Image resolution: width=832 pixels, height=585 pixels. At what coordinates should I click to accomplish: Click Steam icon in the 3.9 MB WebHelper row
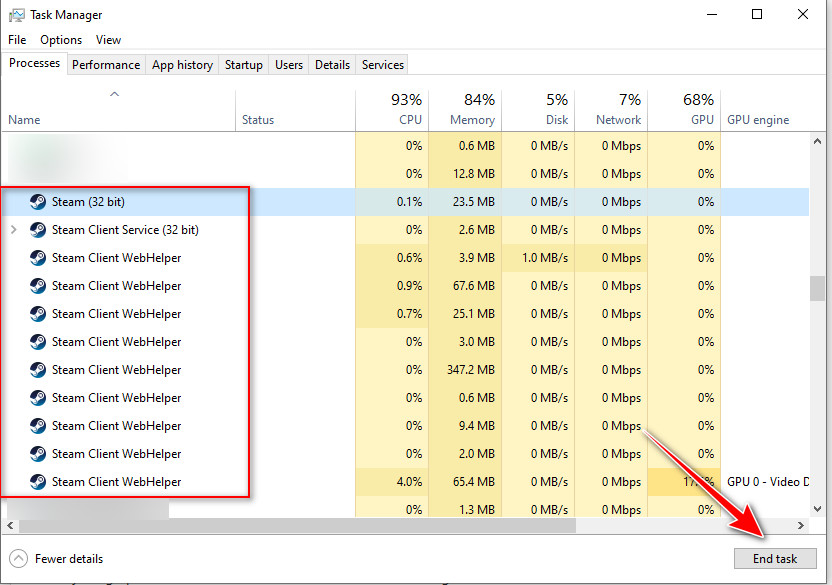point(38,258)
